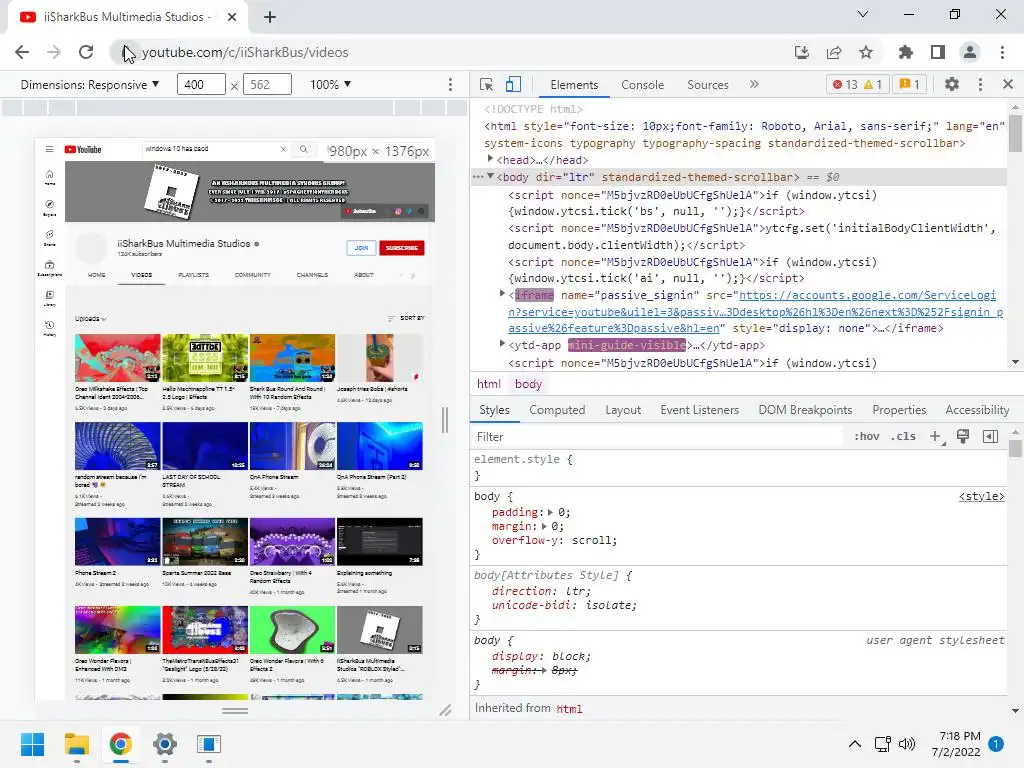Open the SORT BY menu
The height and width of the screenshot is (768, 1024).
pyautogui.click(x=406, y=318)
